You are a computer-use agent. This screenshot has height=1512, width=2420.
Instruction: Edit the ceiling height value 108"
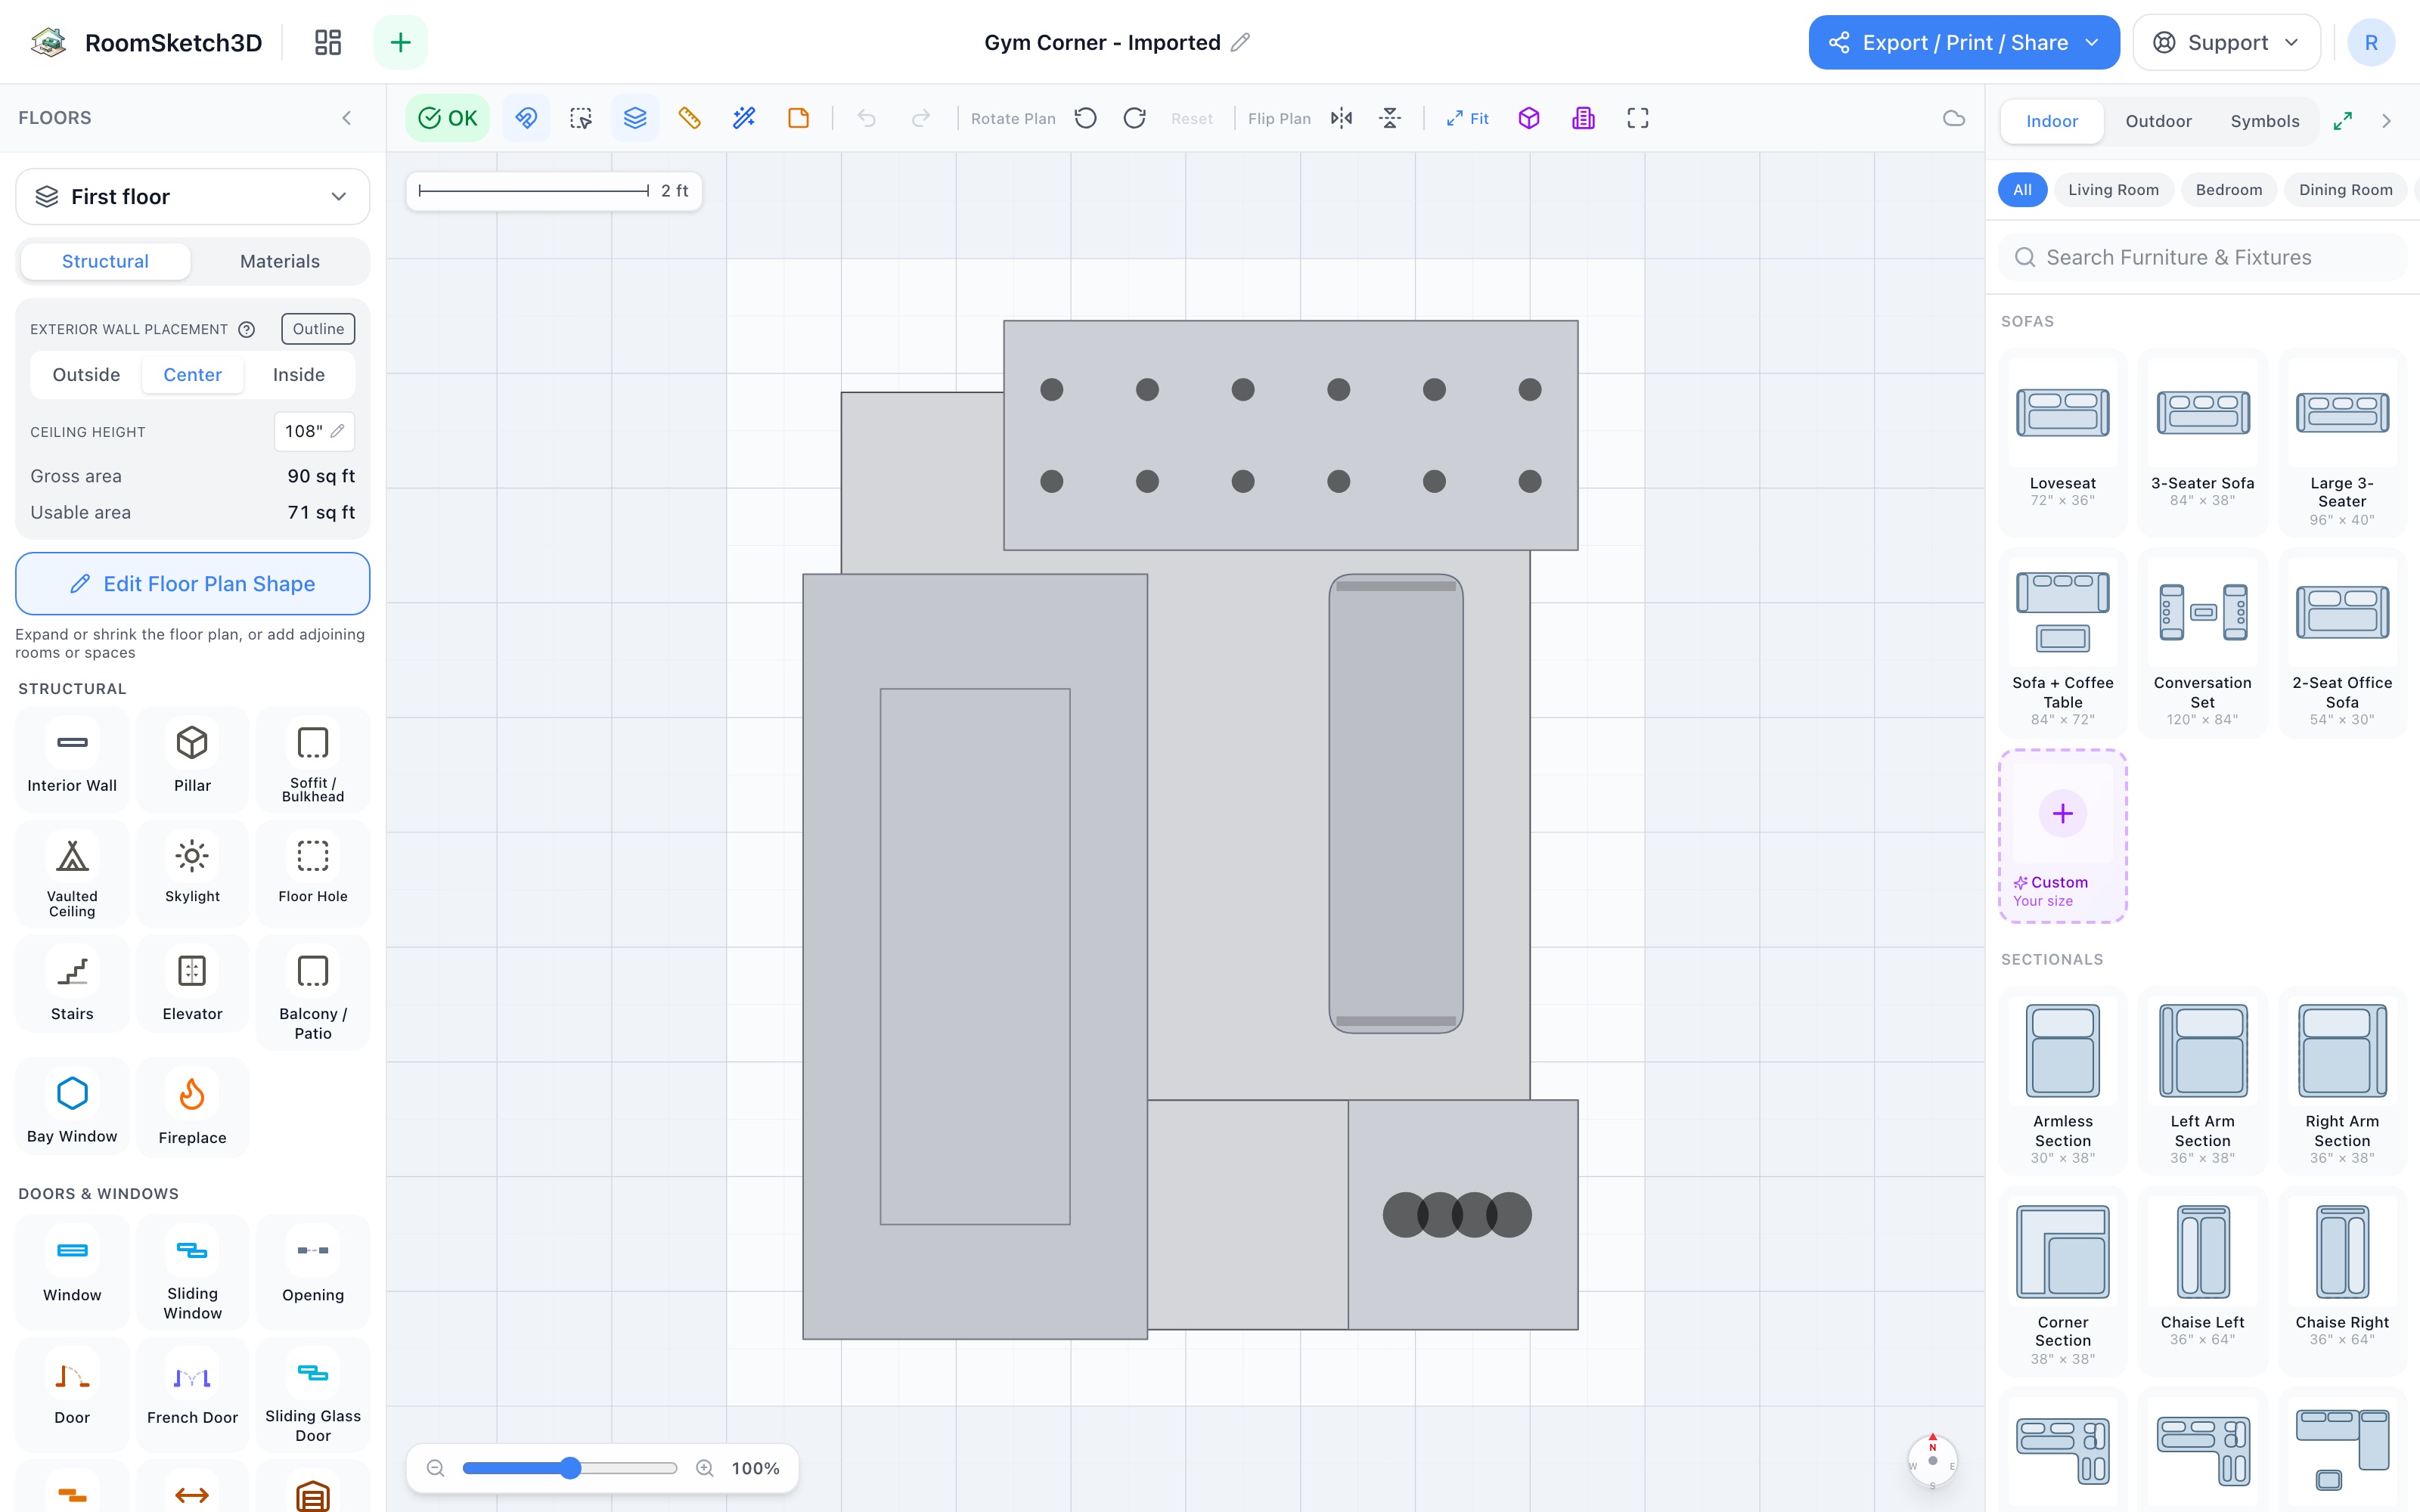[x=314, y=431]
